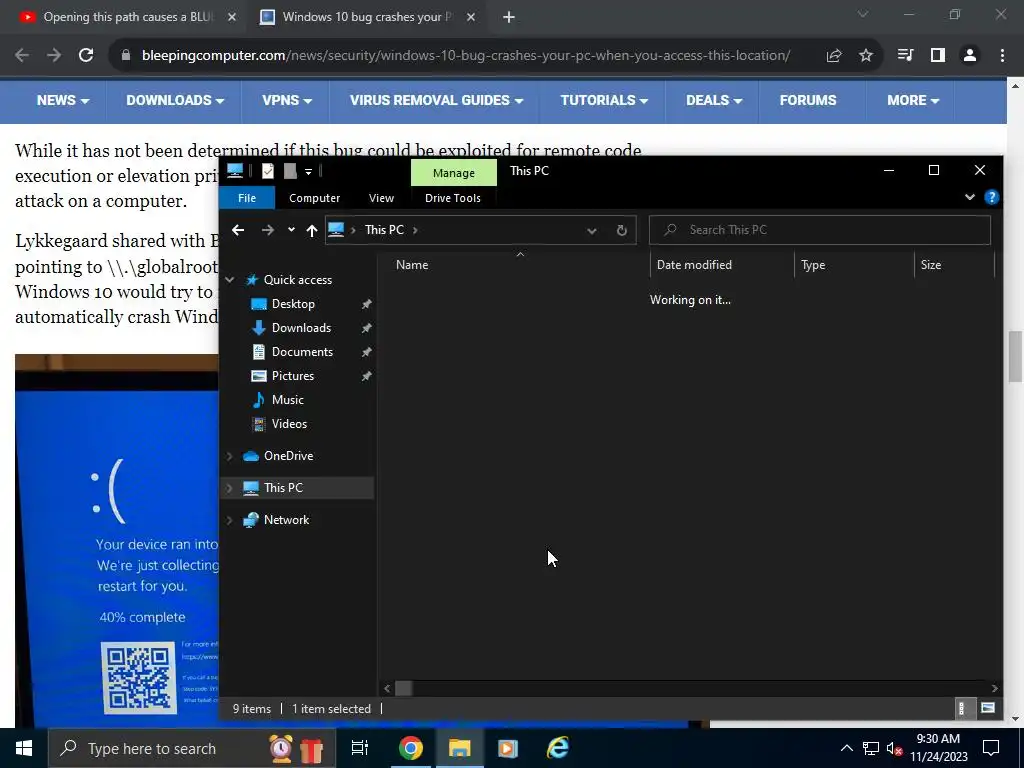This screenshot has width=1024, height=768.
Task: Reload the BleepingComputer page
Action: tap(86, 56)
